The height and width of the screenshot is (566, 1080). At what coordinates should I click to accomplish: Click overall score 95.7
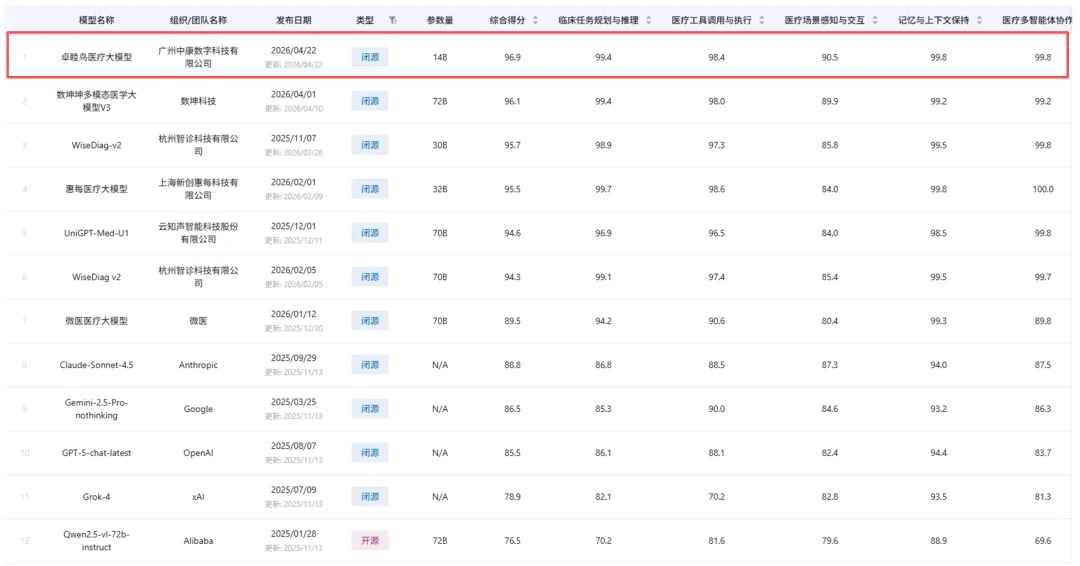point(512,145)
